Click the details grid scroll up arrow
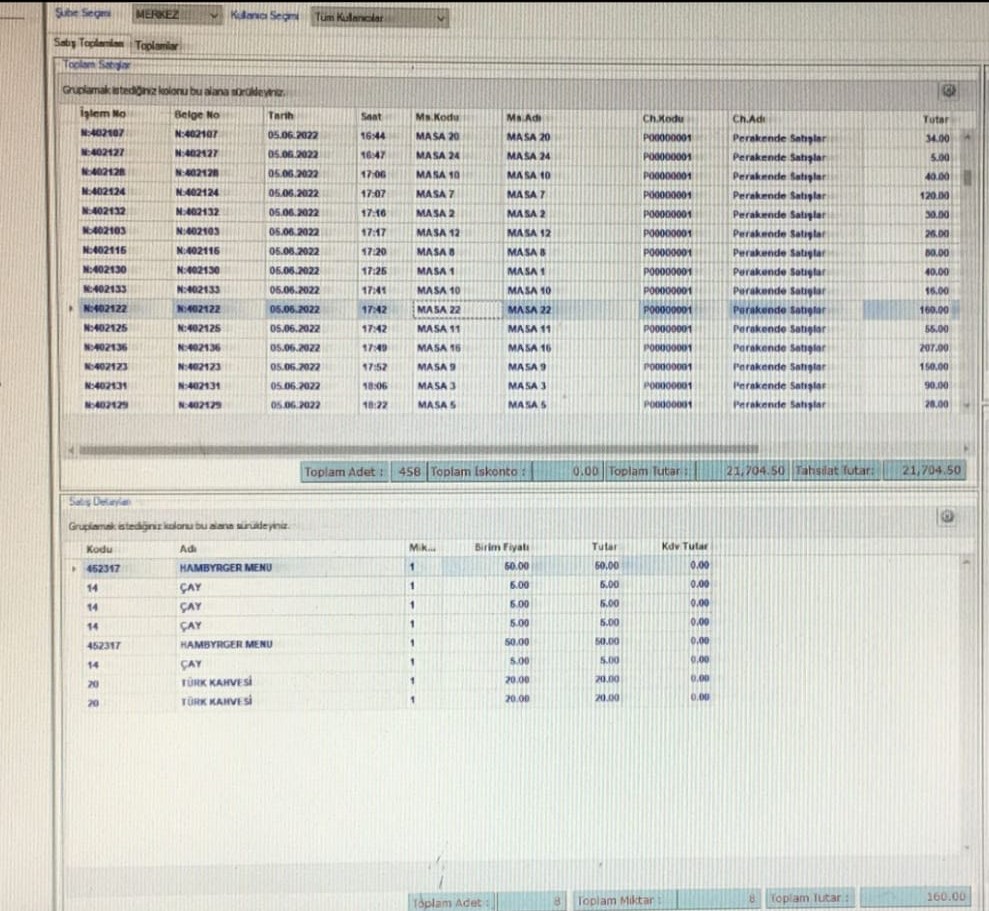Screen dimensions: 989x911 [x=966, y=562]
